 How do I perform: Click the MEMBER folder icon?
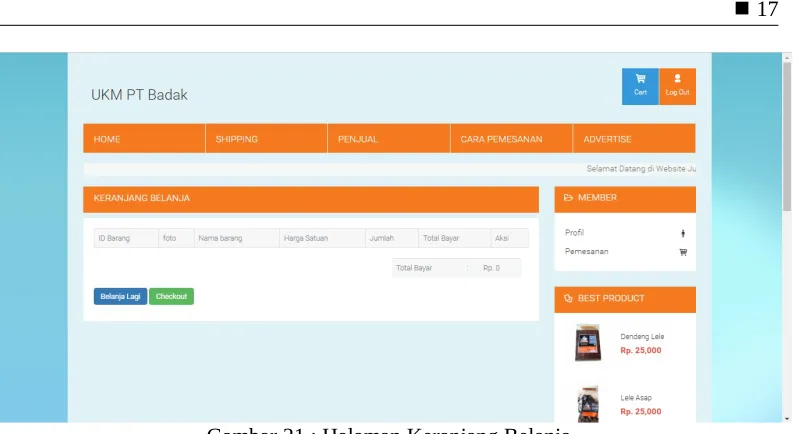click(568, 197)
